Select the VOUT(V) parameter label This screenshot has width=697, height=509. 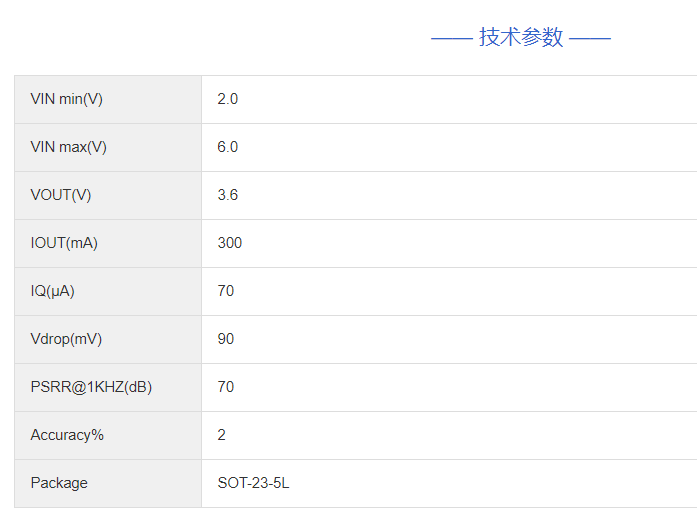(60, 195)
